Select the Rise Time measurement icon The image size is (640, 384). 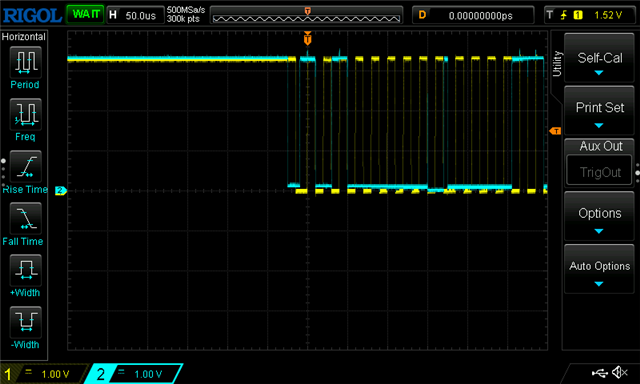[x=25, y=166]
